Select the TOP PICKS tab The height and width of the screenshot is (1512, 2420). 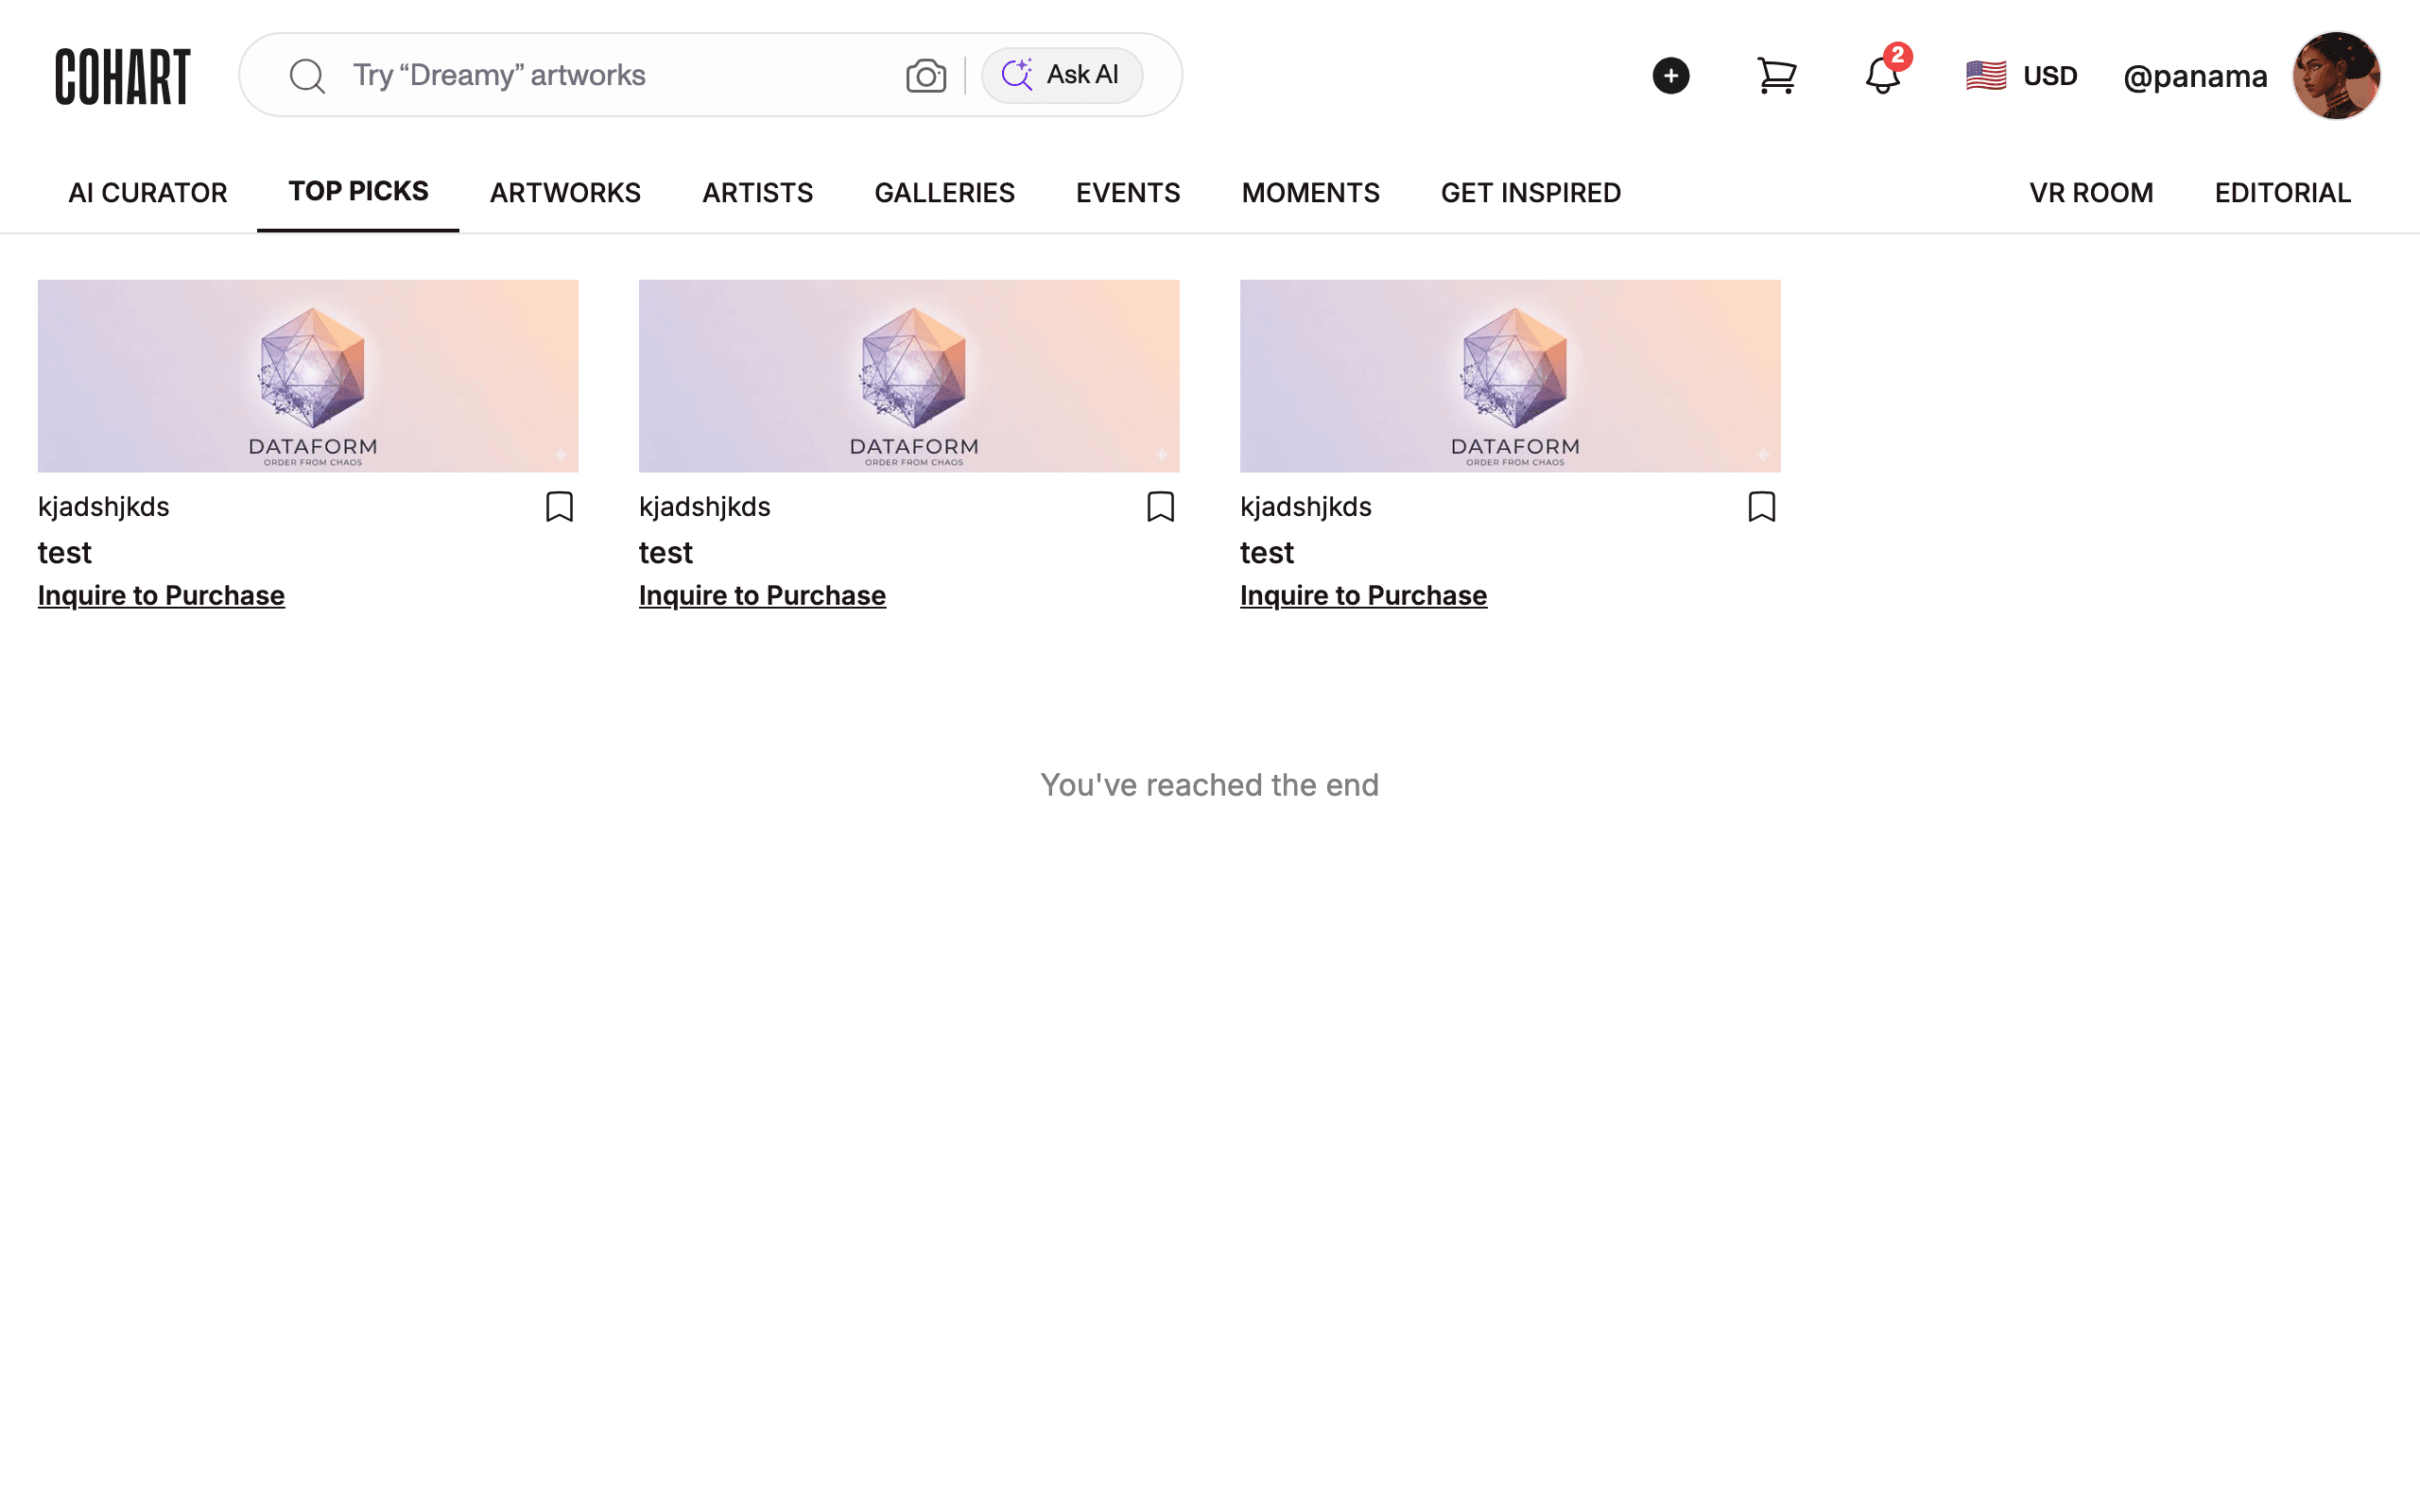pyautogui.click(x=358, y=191)
